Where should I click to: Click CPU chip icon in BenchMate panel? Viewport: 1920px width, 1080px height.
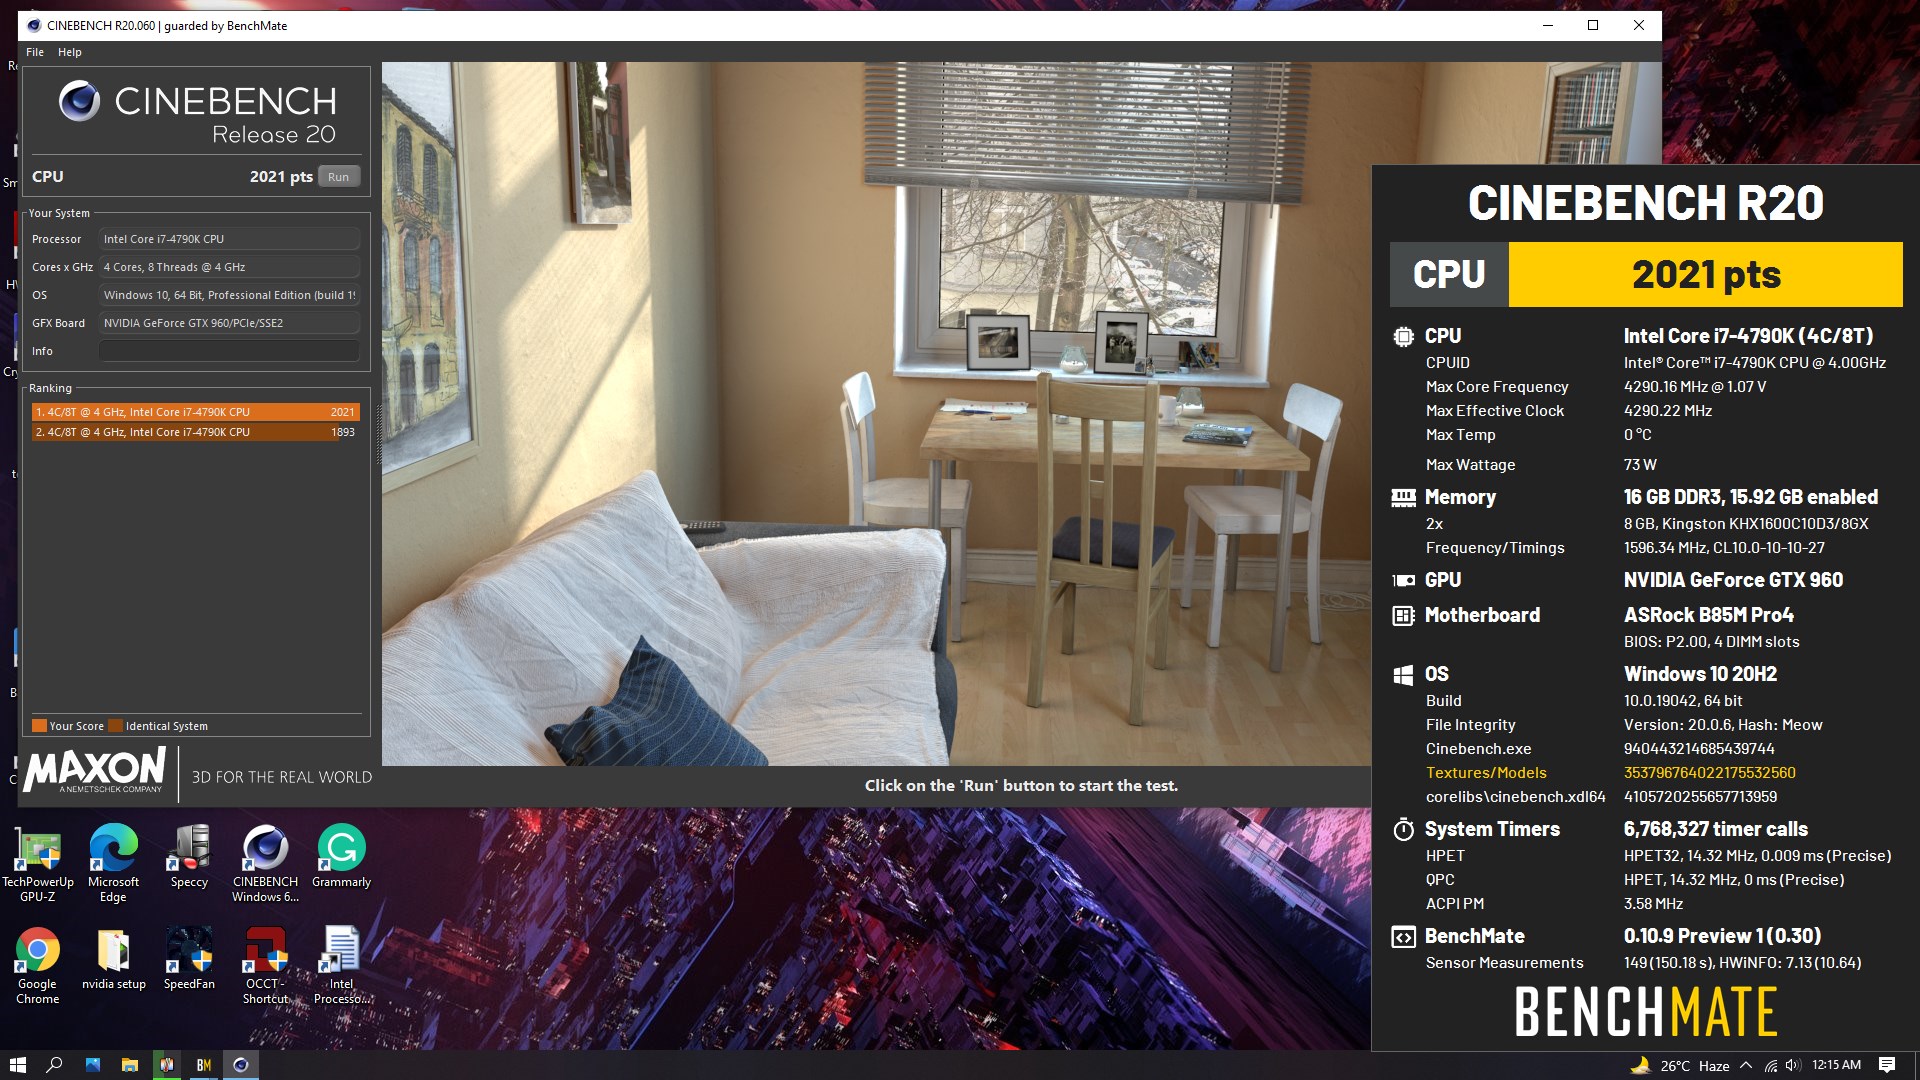point(1403,336)
